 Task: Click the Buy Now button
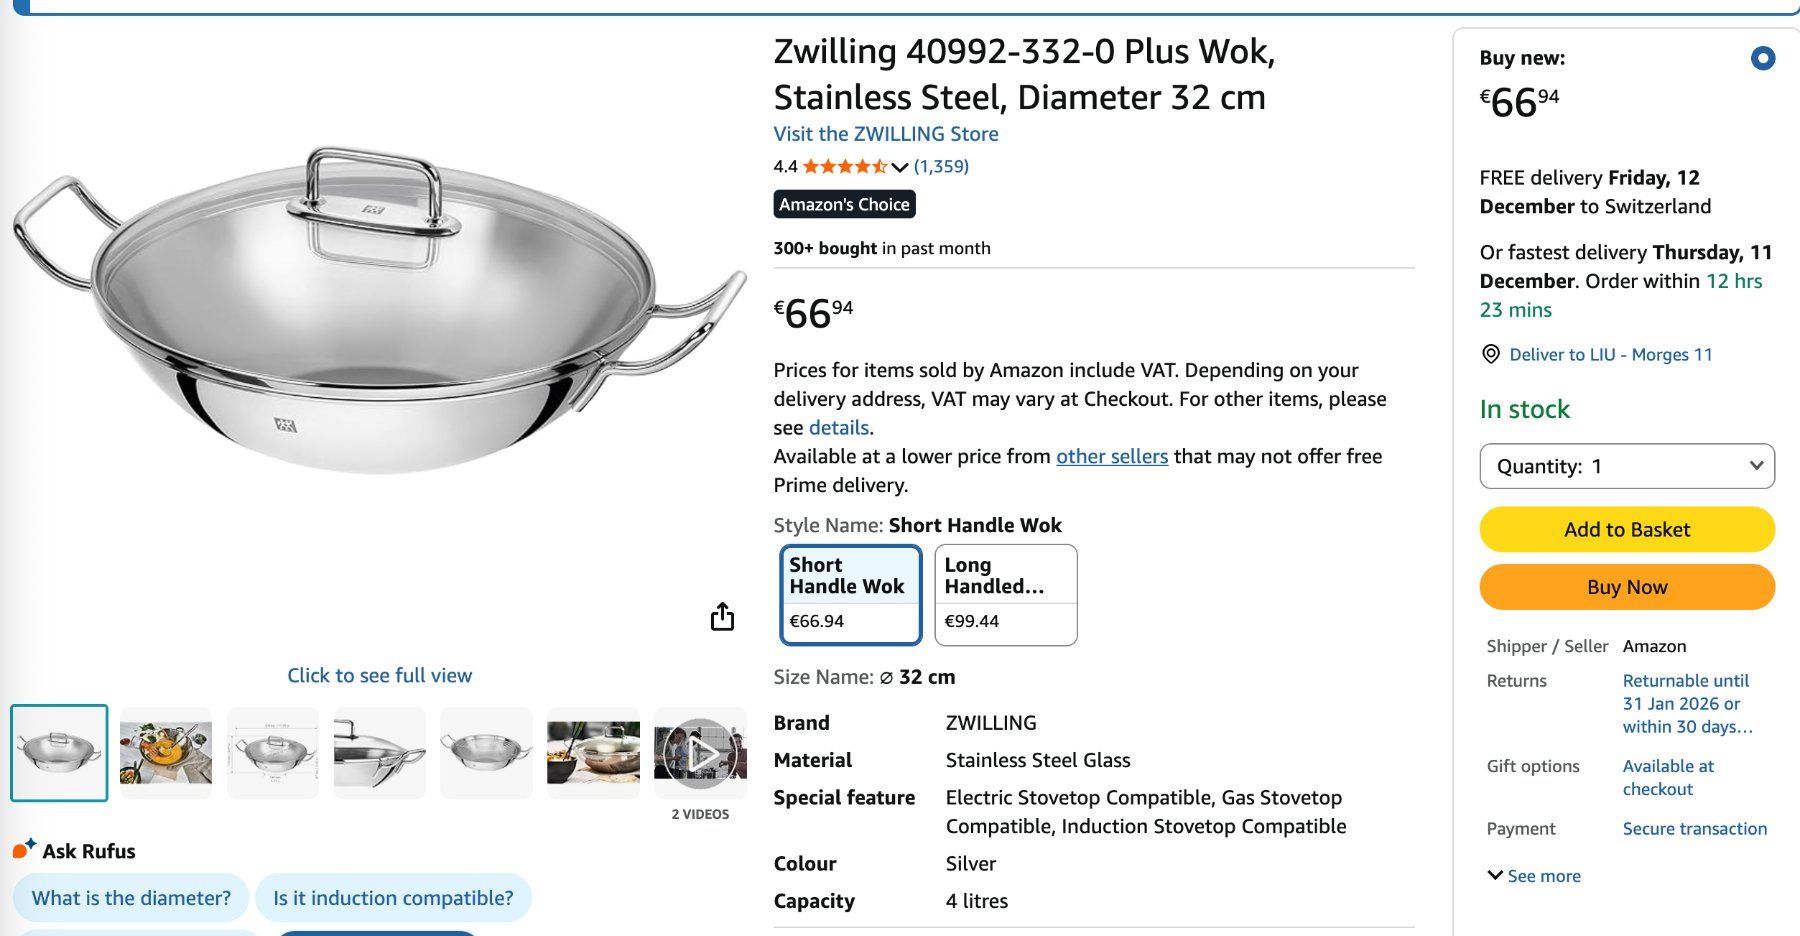click(1626, 587)
